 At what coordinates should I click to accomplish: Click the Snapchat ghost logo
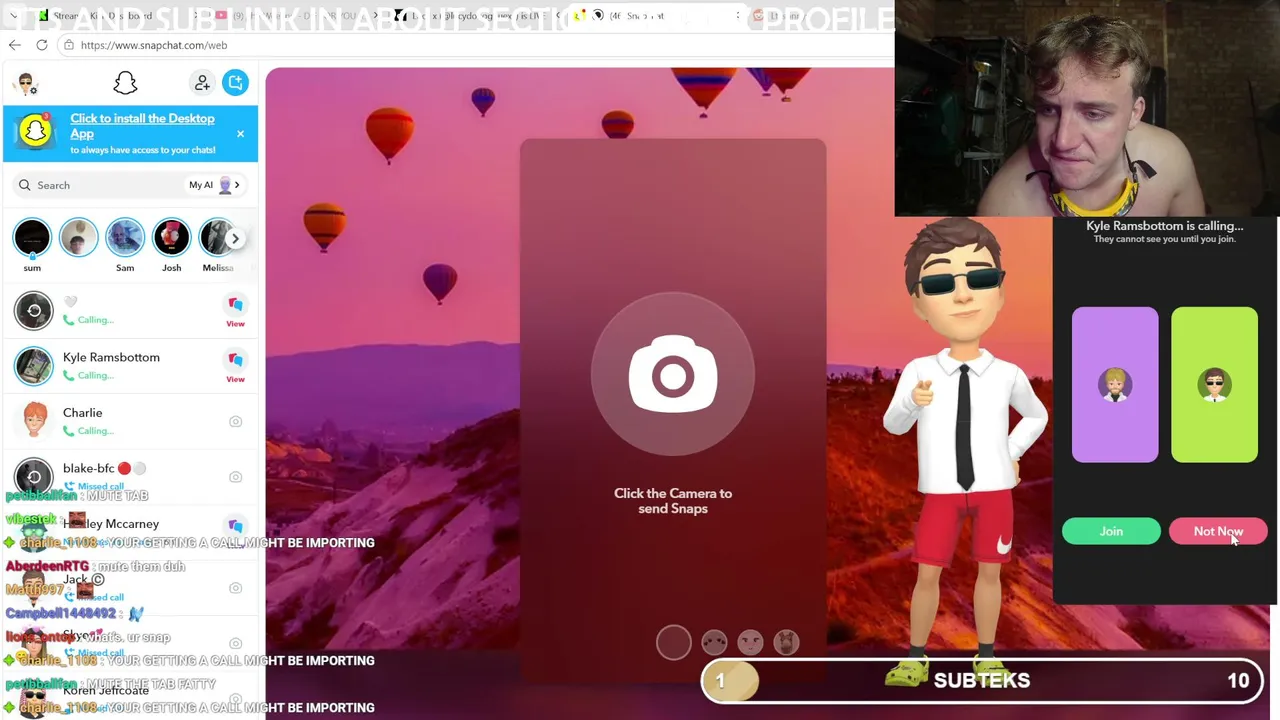(125, 83)
